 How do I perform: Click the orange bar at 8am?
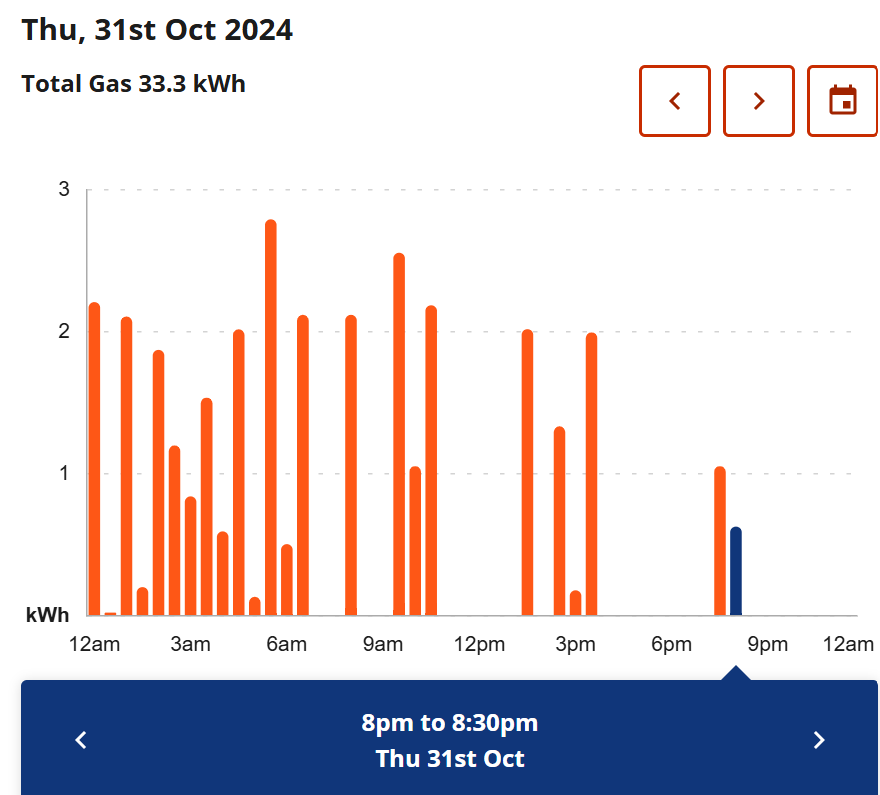tap(351, 466)
